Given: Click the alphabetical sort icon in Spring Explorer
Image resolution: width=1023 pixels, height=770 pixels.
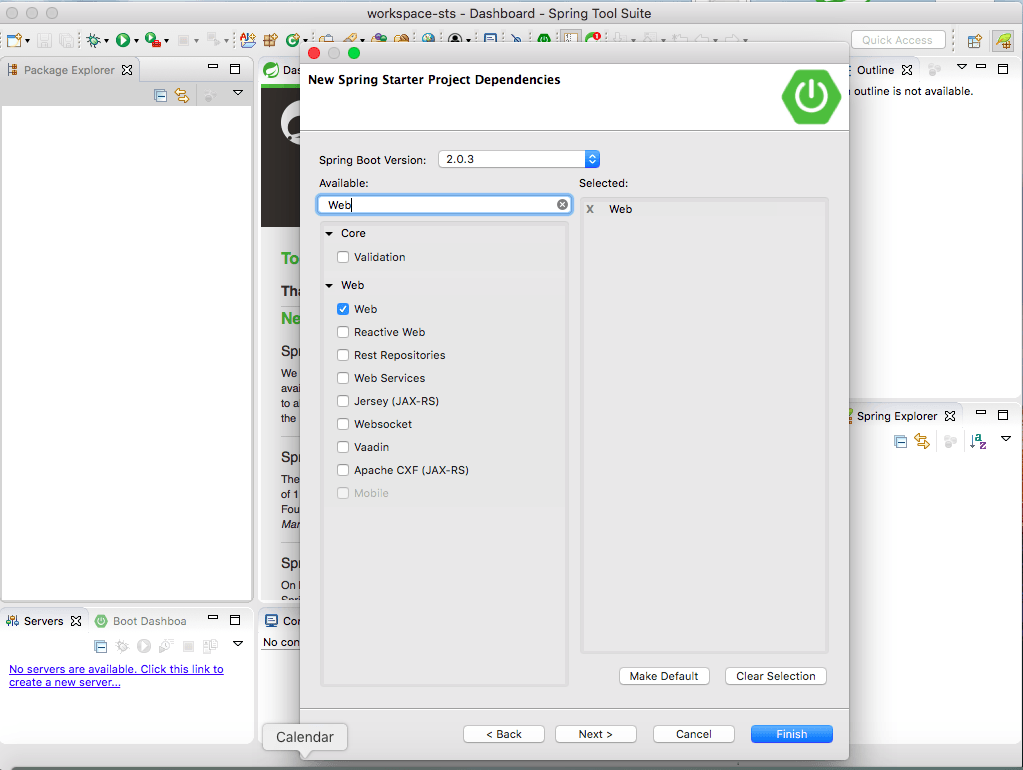Looking at the screenshot, I should (978, 442).
